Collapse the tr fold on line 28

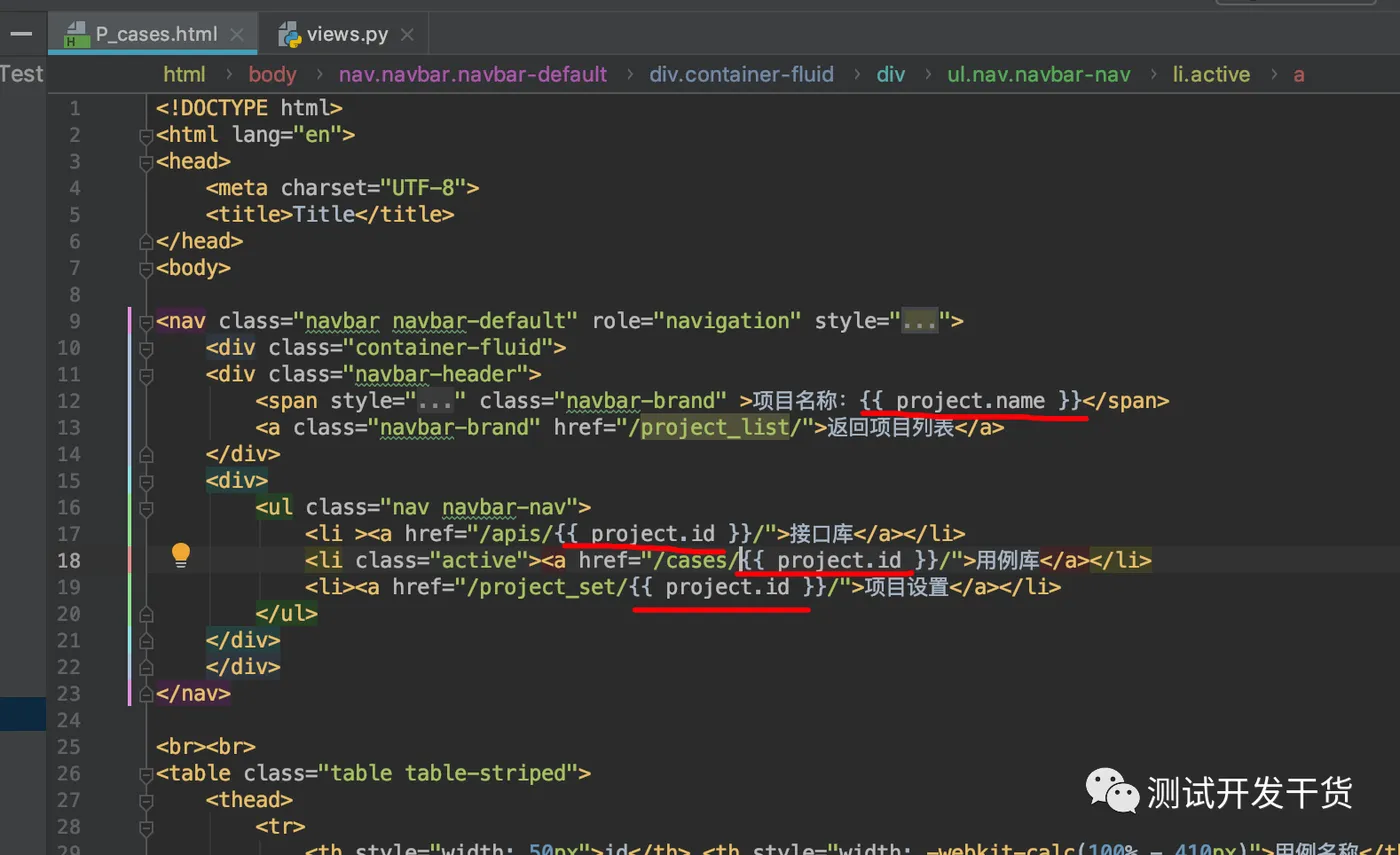(x=146, y=827)
